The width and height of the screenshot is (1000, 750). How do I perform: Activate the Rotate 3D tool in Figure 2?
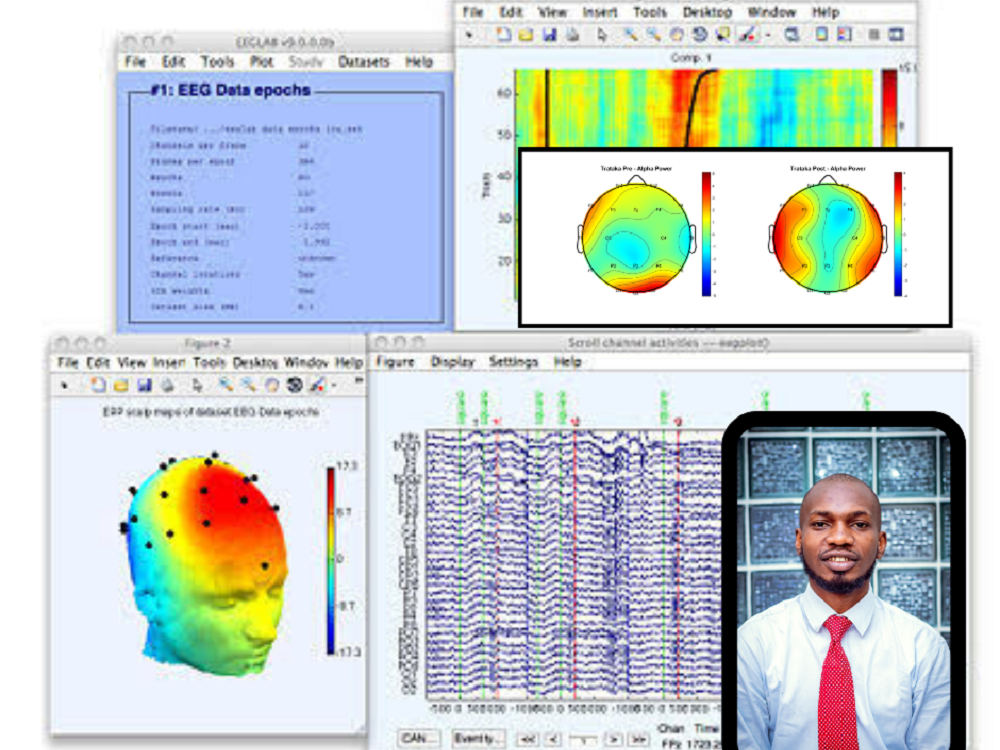pos(292,384)
